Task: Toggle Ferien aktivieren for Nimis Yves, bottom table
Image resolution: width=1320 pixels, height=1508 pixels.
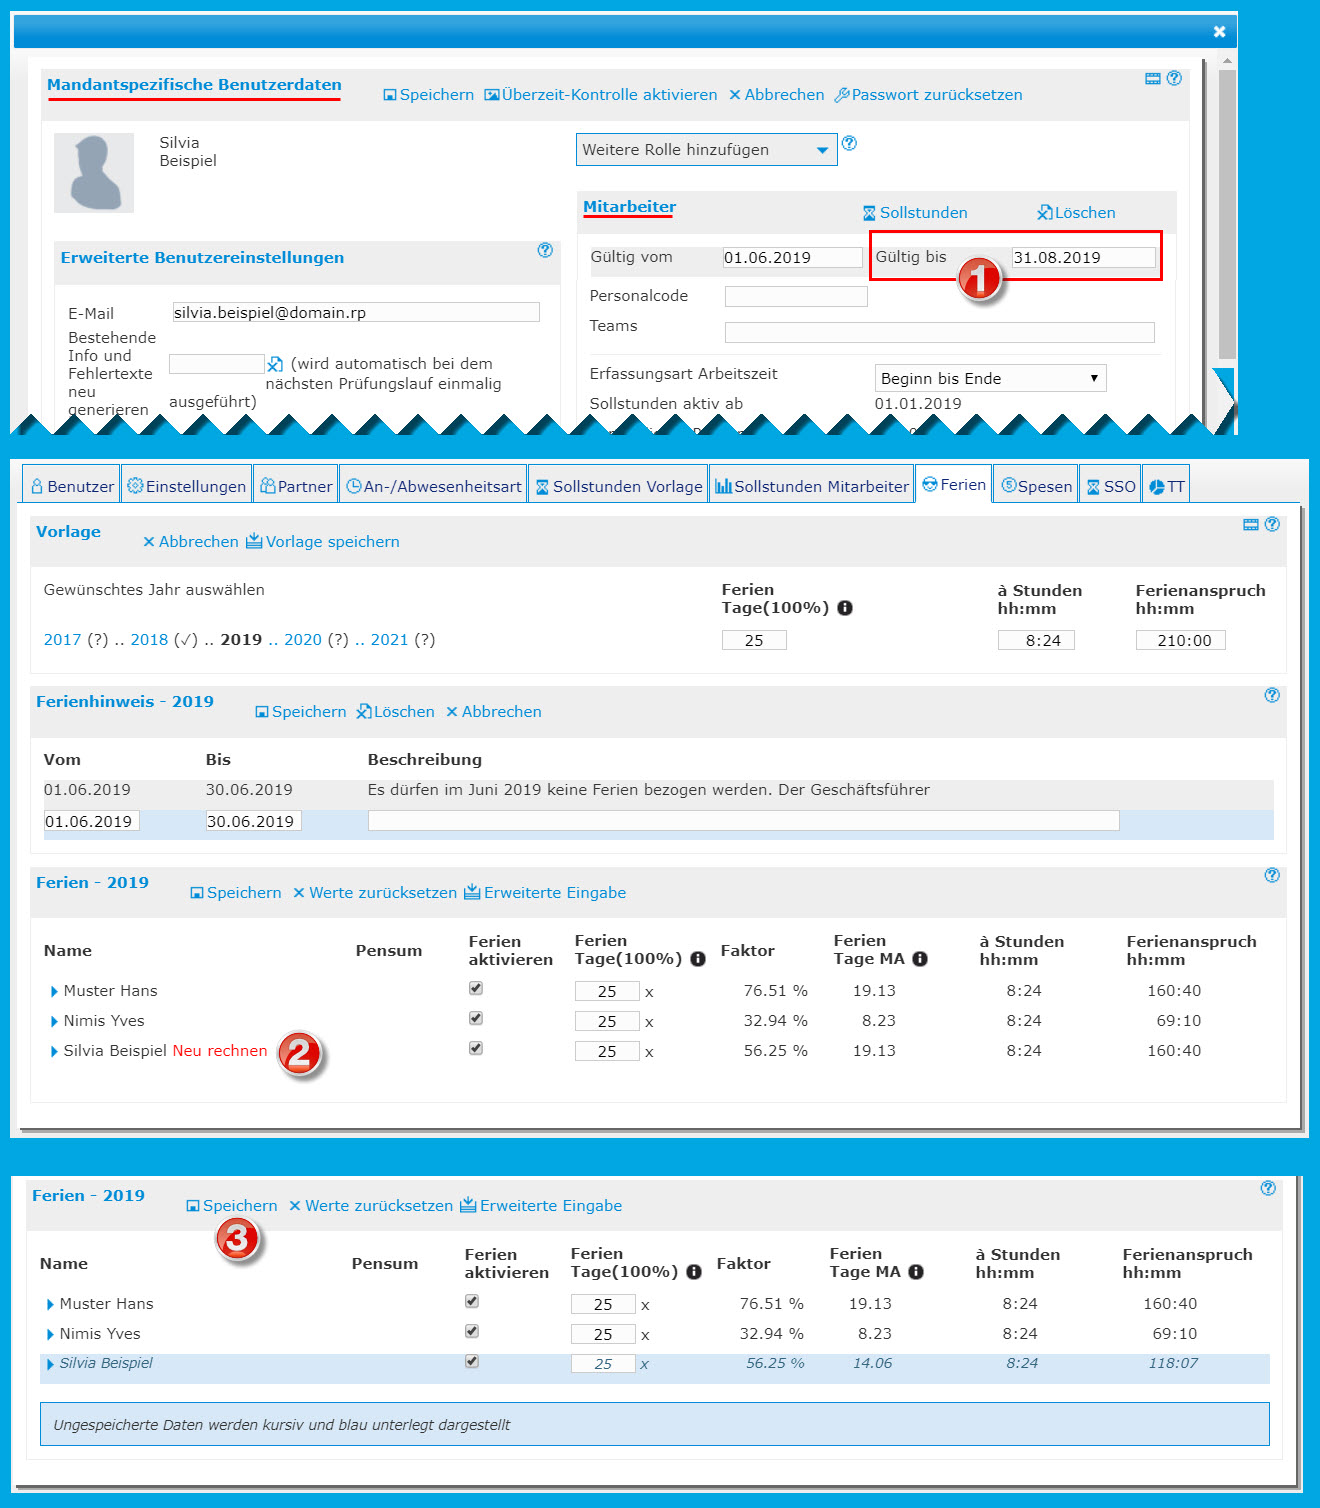Action: pos(472,1331)
